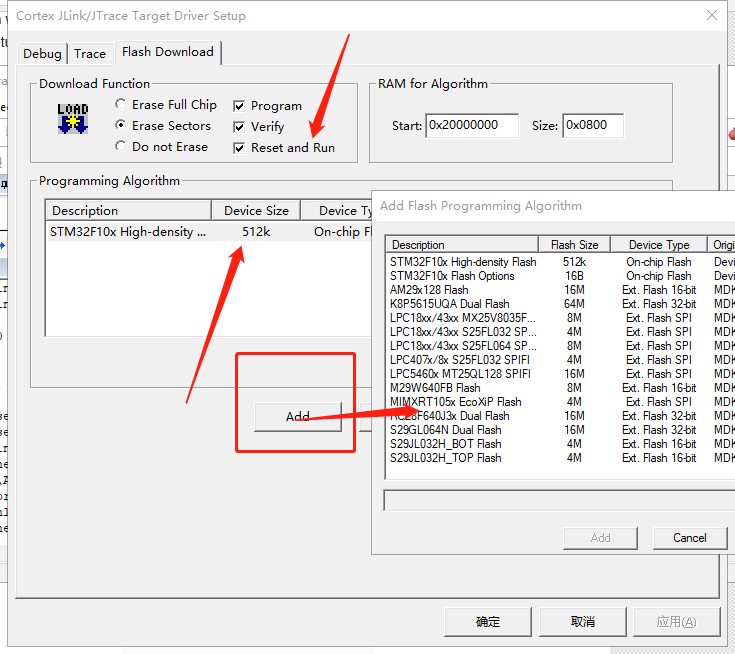Click Device Size column header
The image size is (735, 654).
pyautogui.click(x=256, y=210)
